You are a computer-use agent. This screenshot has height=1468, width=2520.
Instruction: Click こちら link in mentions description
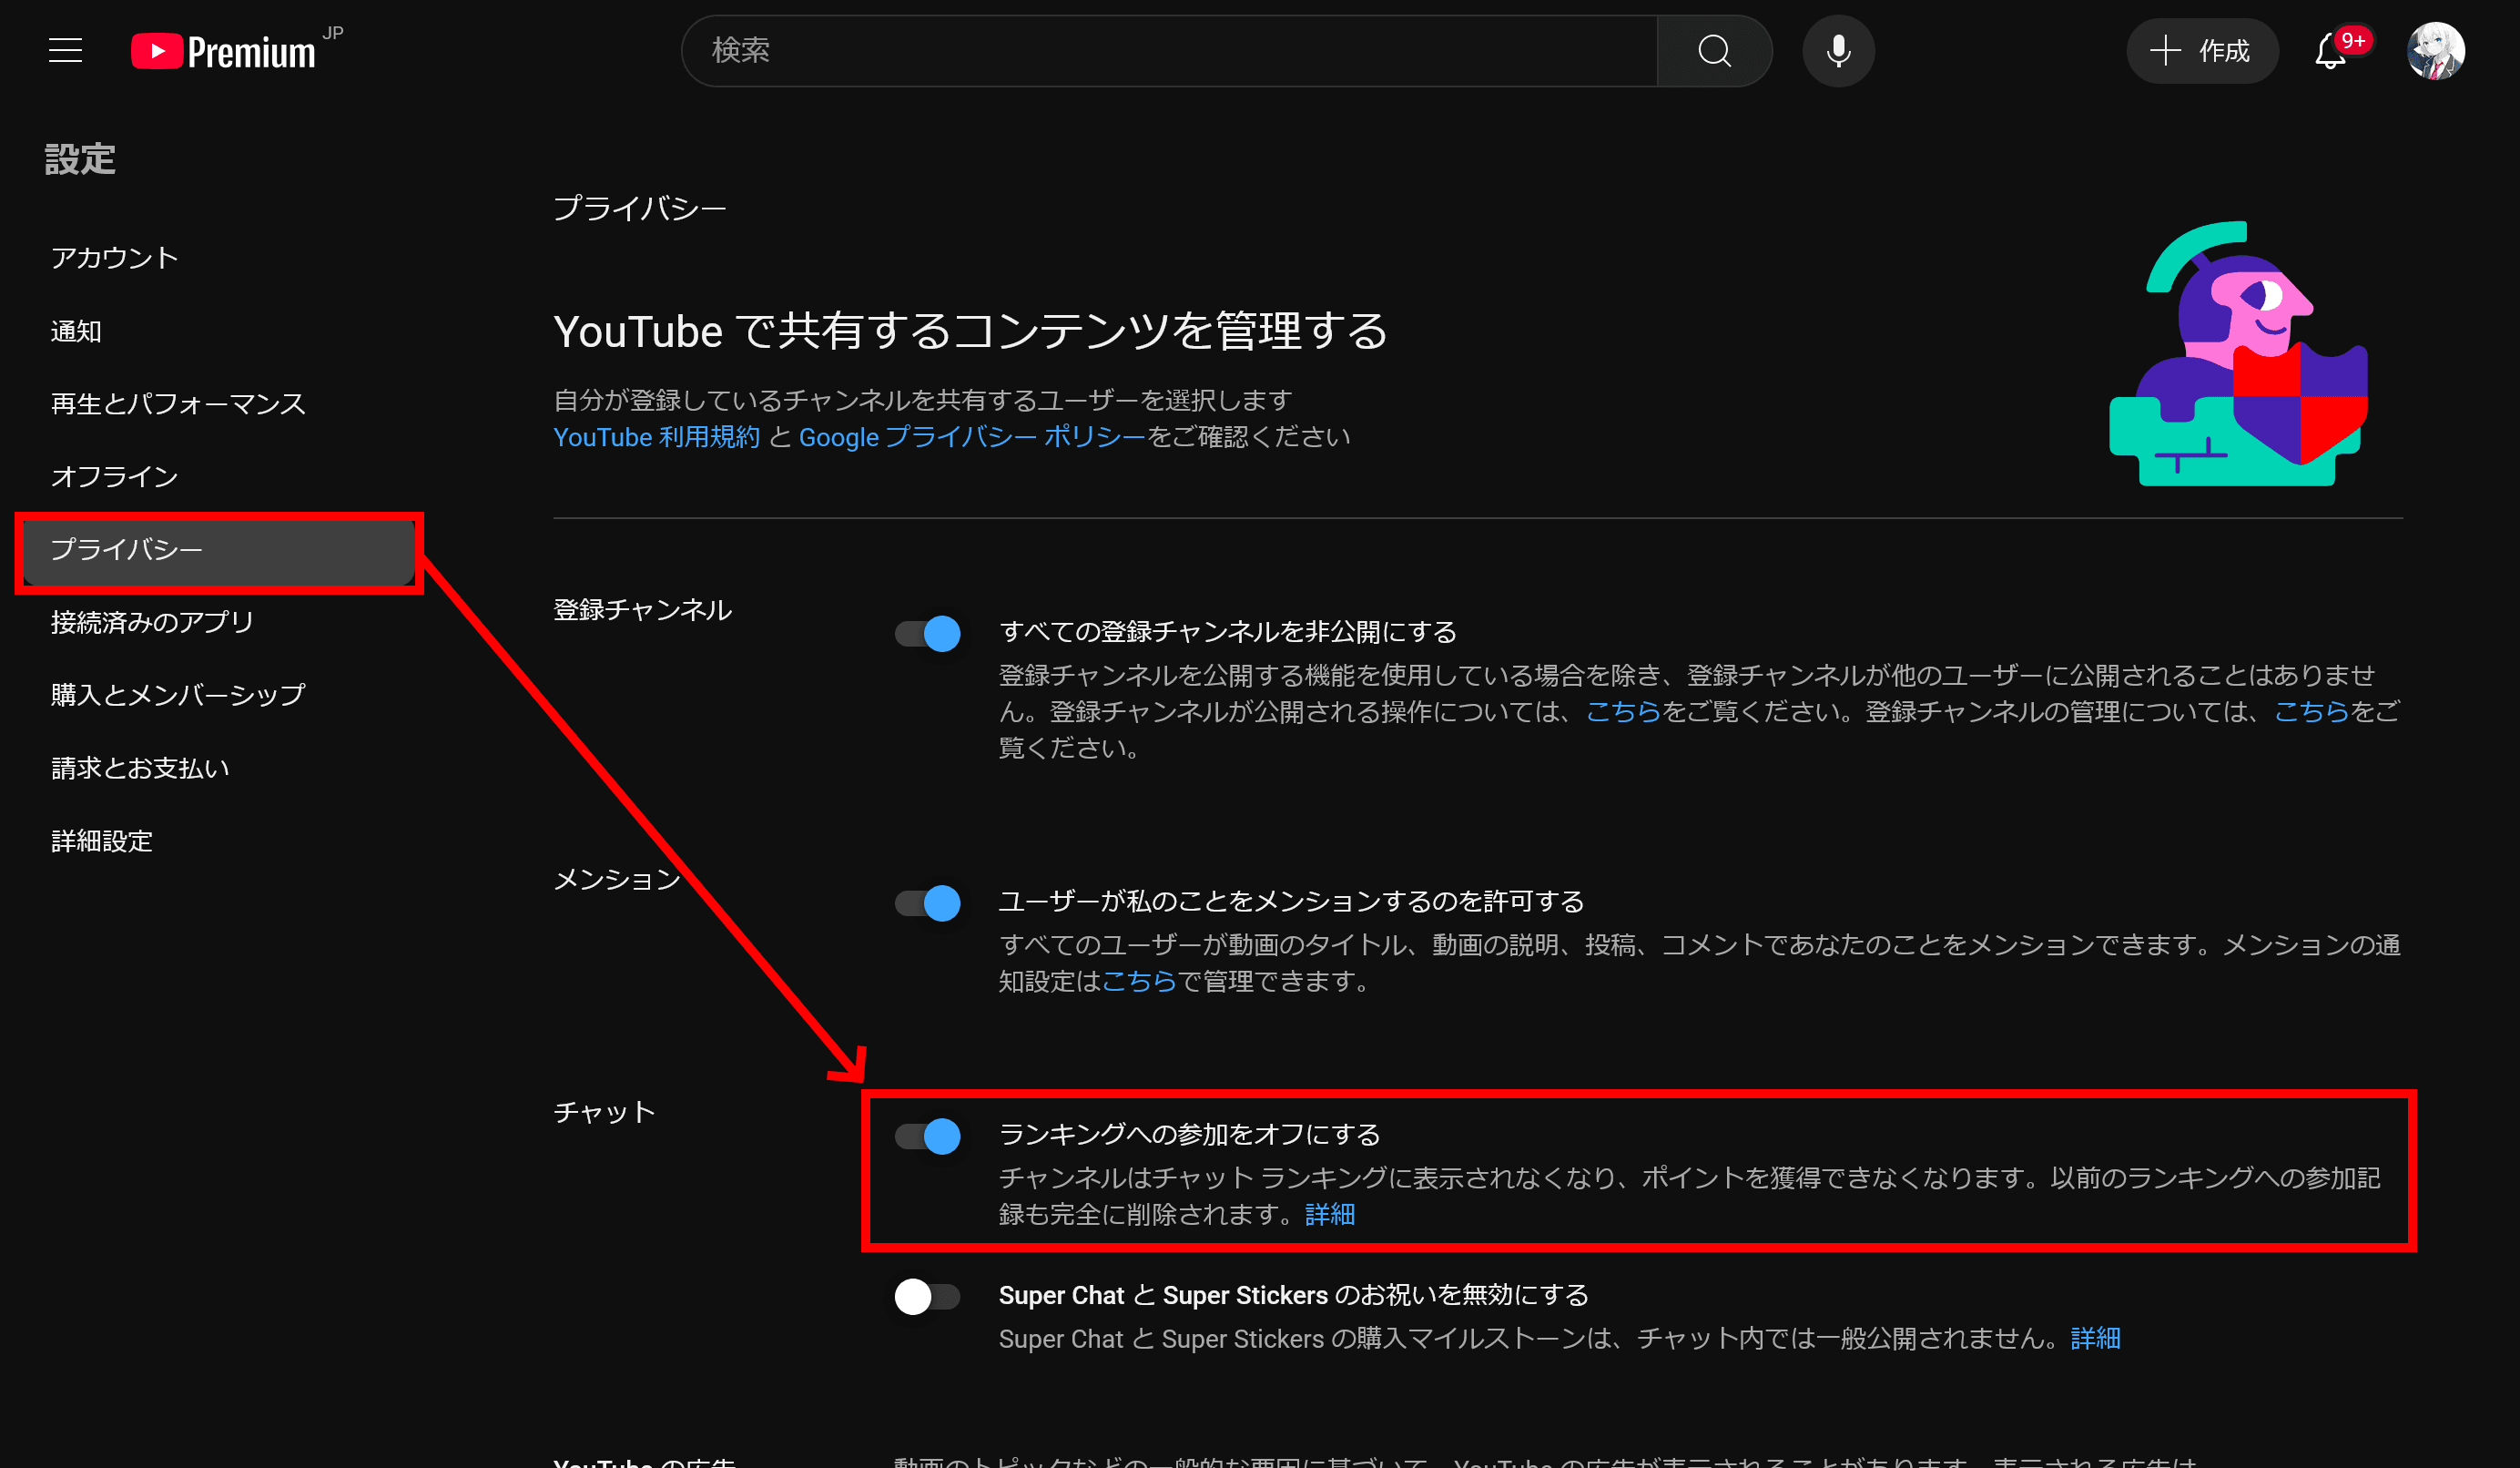click(1139, 981)
